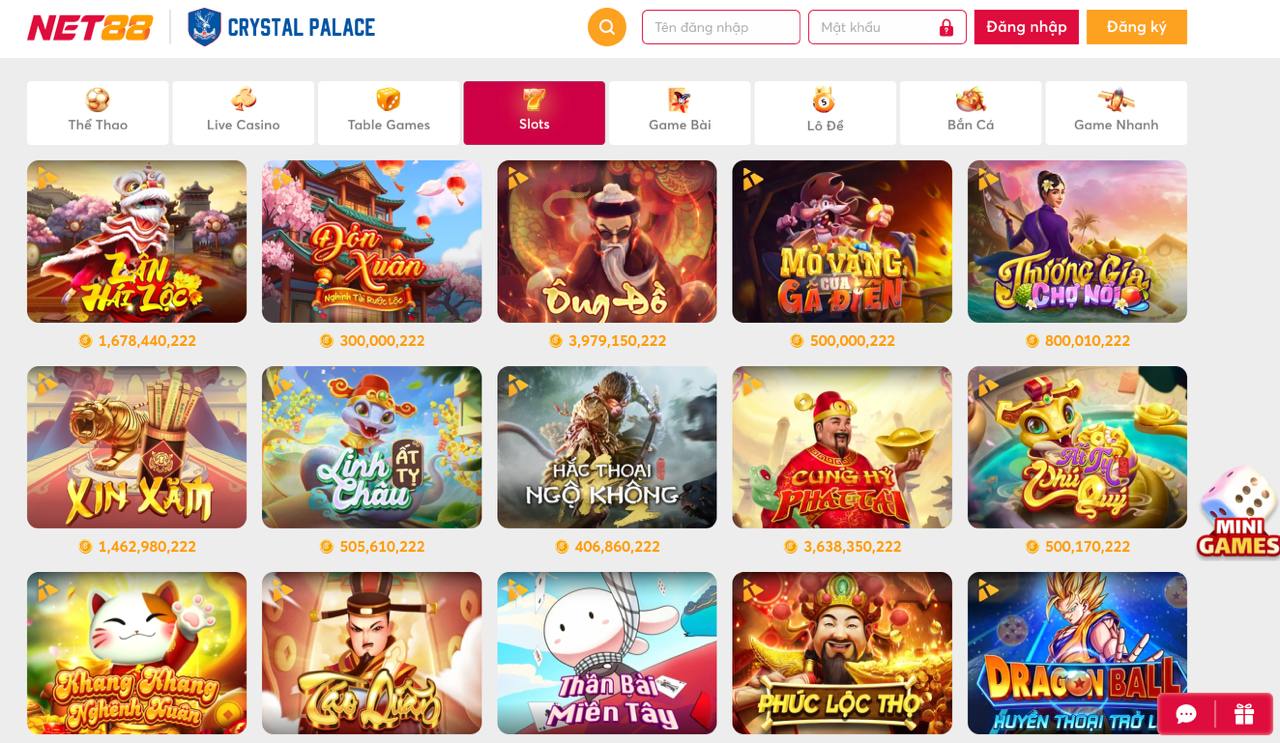Screen dimensions: 1280x743
Task: Click the Đăng nhập login button
Action: click(x=1026, y=27)
